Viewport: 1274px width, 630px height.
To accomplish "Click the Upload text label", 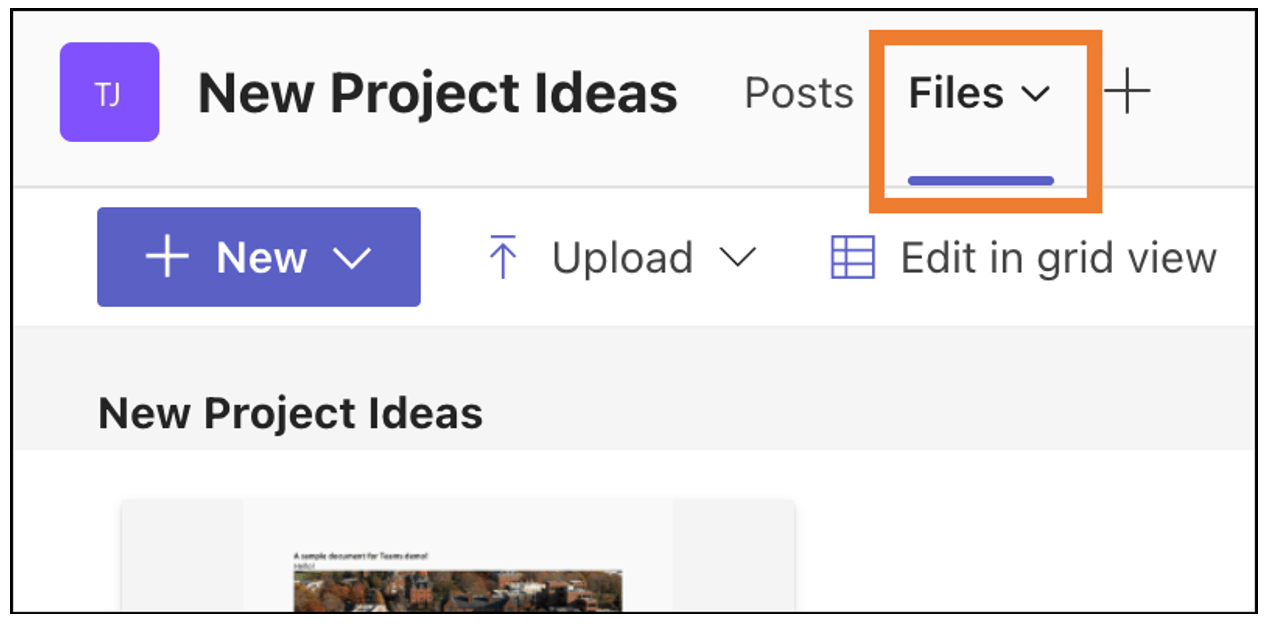I will pyautogui.click(x=622, y=258).
